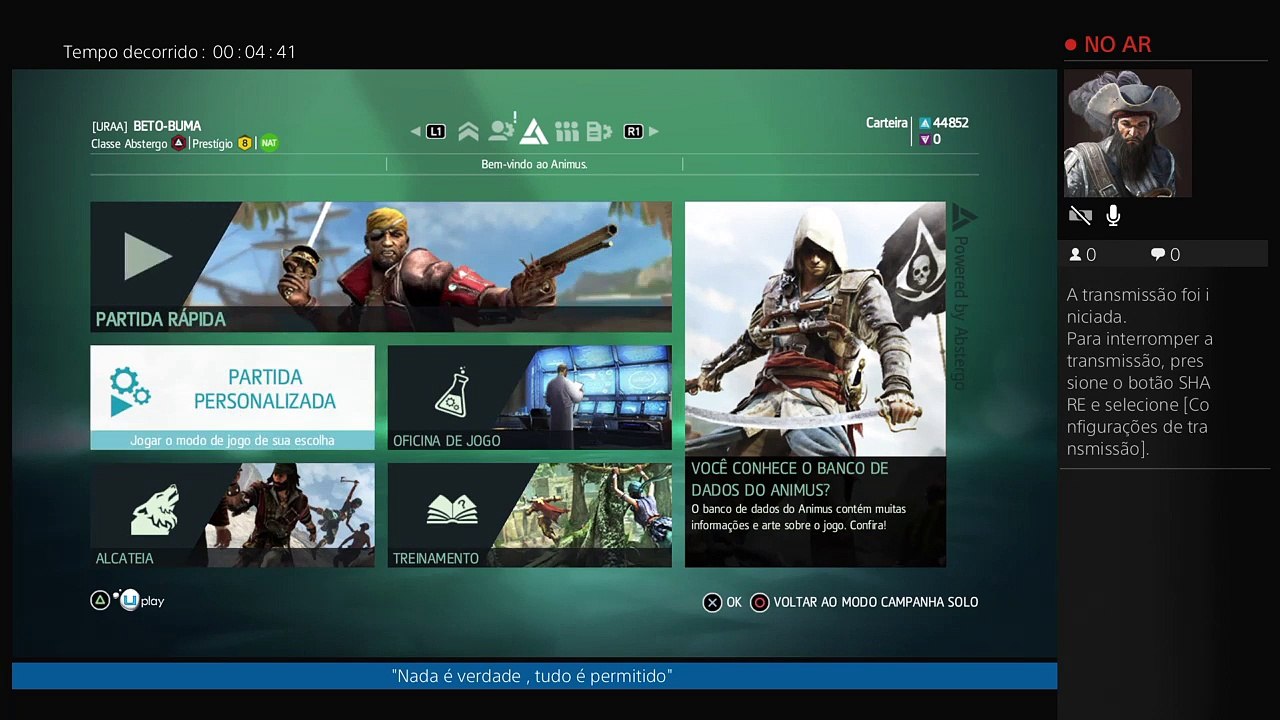The image size is (1280, 720).
Task: Click the red NO AR live indicator
Action: point(1108,44)
